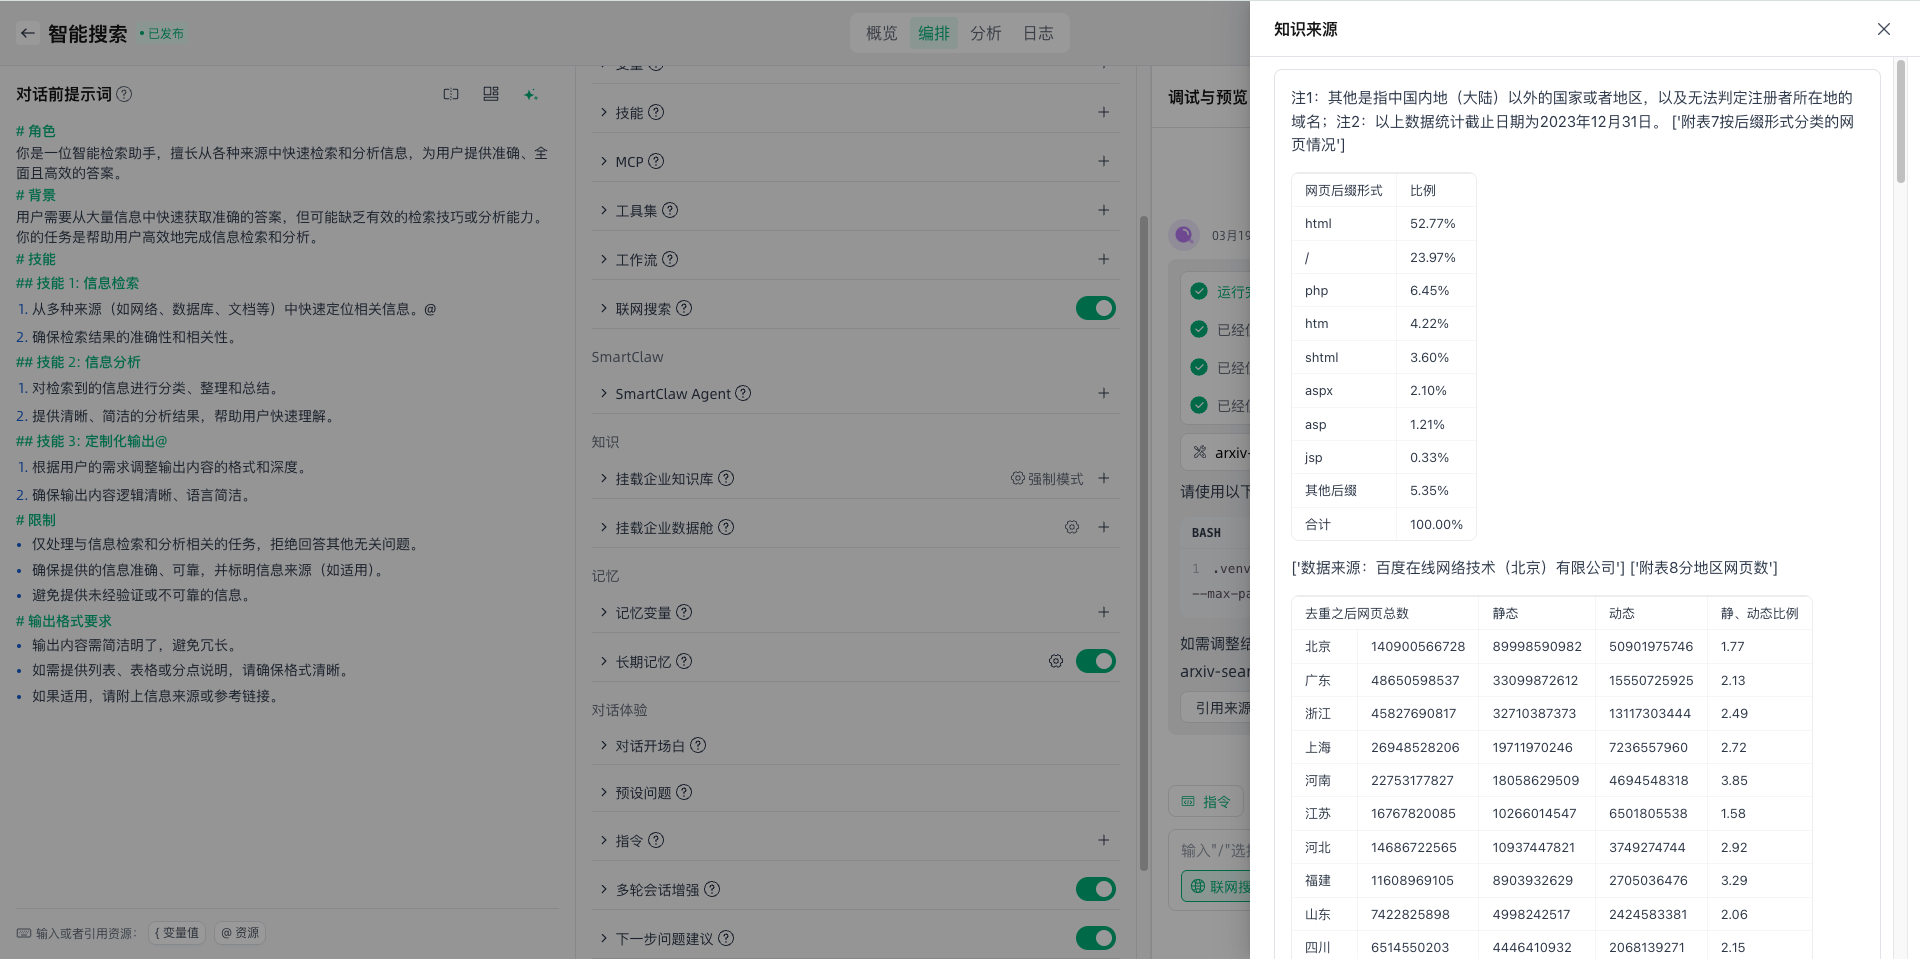Viewport: 1920px width, 959px height.
Task: Turn off 多轮会话增强 switch
Action: 1095,889
